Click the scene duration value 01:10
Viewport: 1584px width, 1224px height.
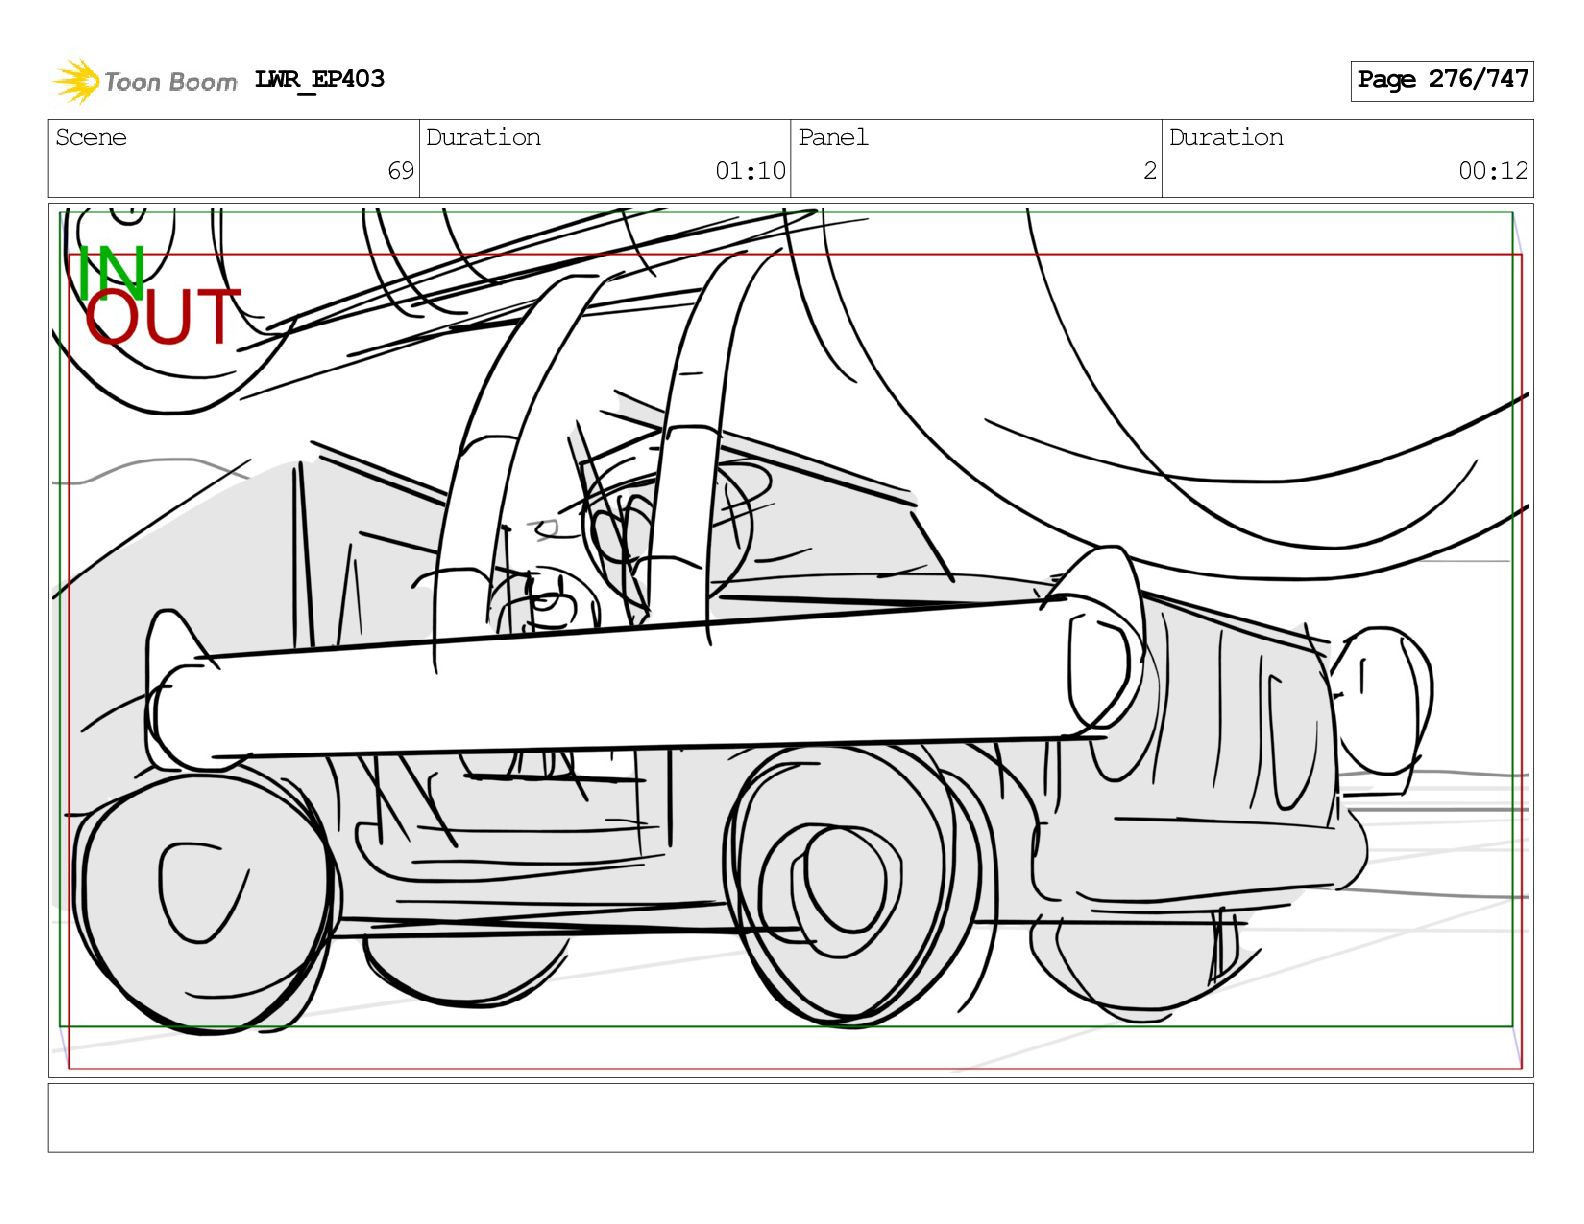[x=749, y=171]
